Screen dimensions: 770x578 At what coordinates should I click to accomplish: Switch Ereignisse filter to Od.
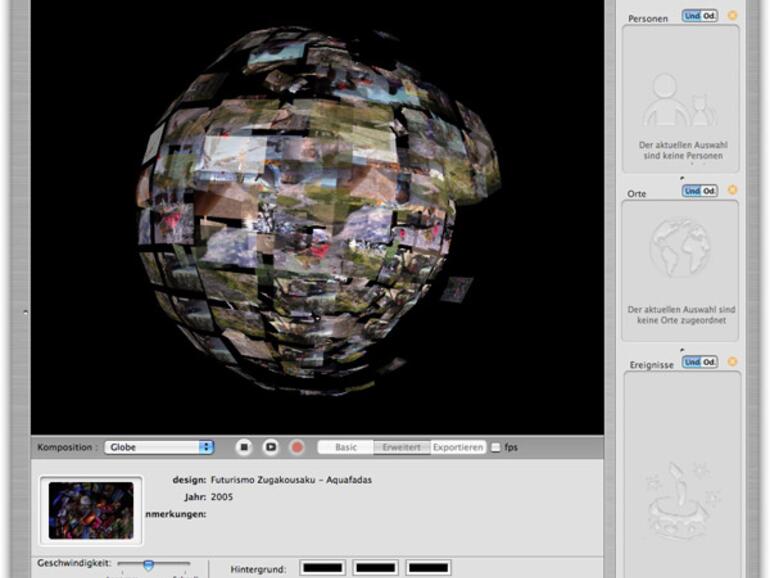[x=709, y=362]
